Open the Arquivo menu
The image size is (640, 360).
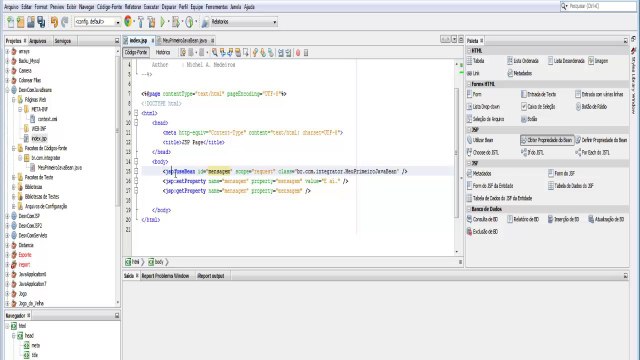[x=11, y=7]
